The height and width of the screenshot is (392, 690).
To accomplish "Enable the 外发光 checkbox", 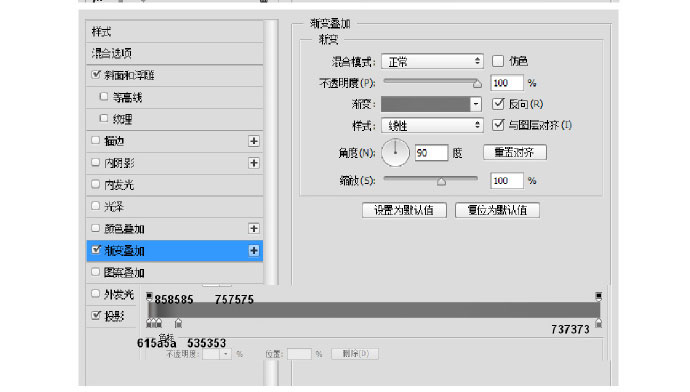I will pos(95,293).
